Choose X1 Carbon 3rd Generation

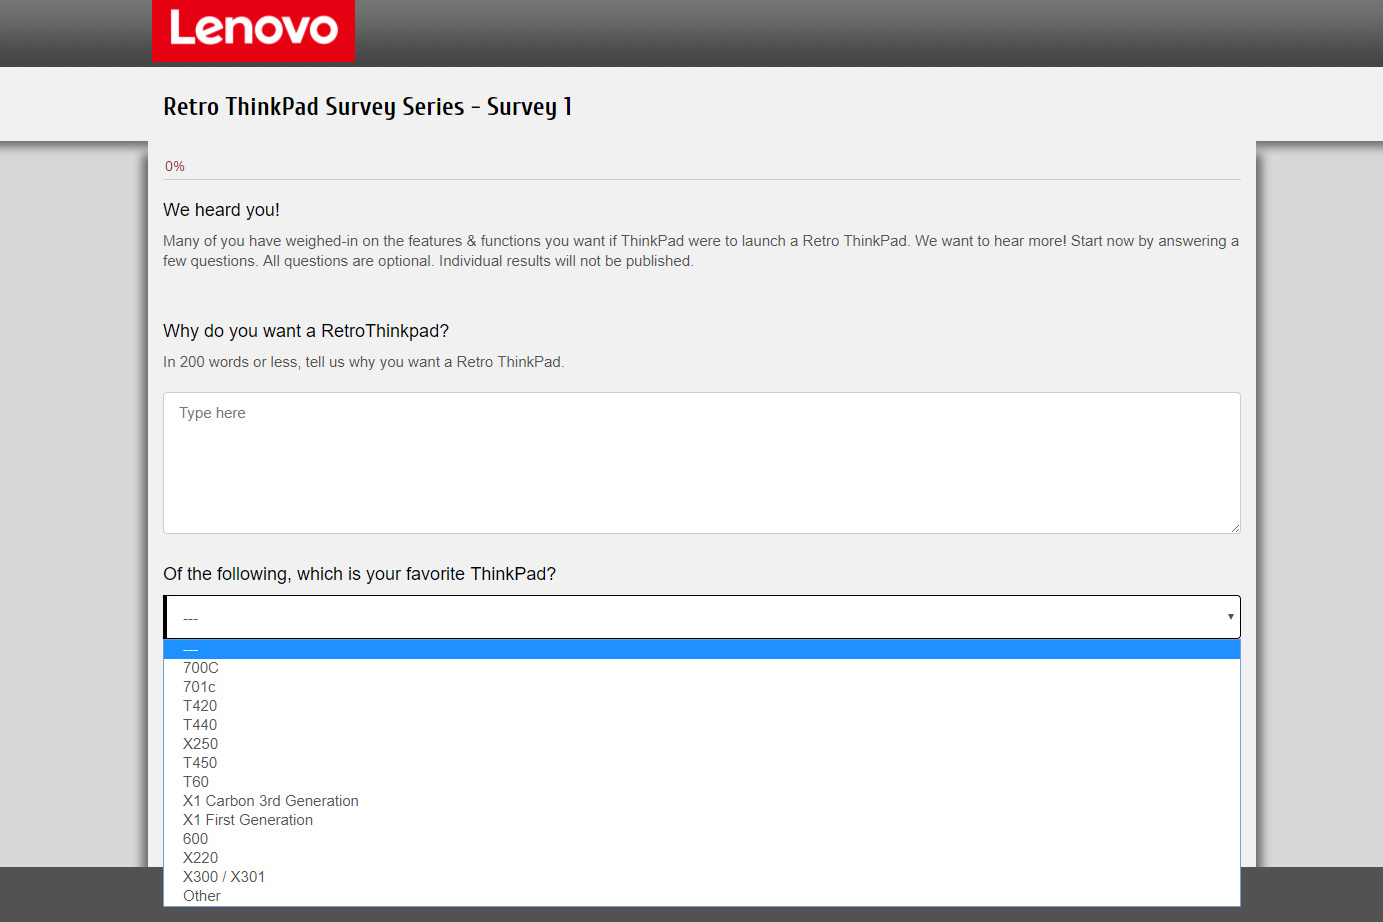point(701,801)
